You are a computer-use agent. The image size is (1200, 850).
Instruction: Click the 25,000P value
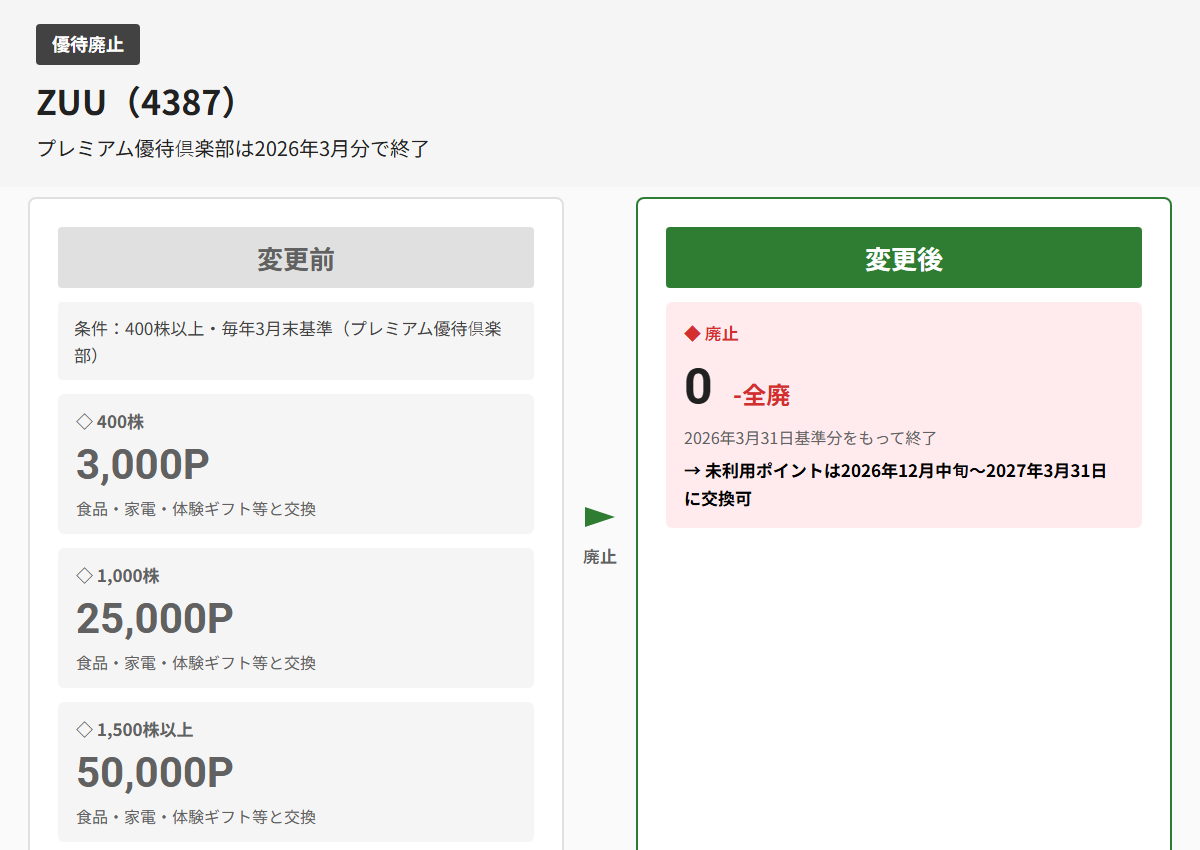(x=155, y=619)
